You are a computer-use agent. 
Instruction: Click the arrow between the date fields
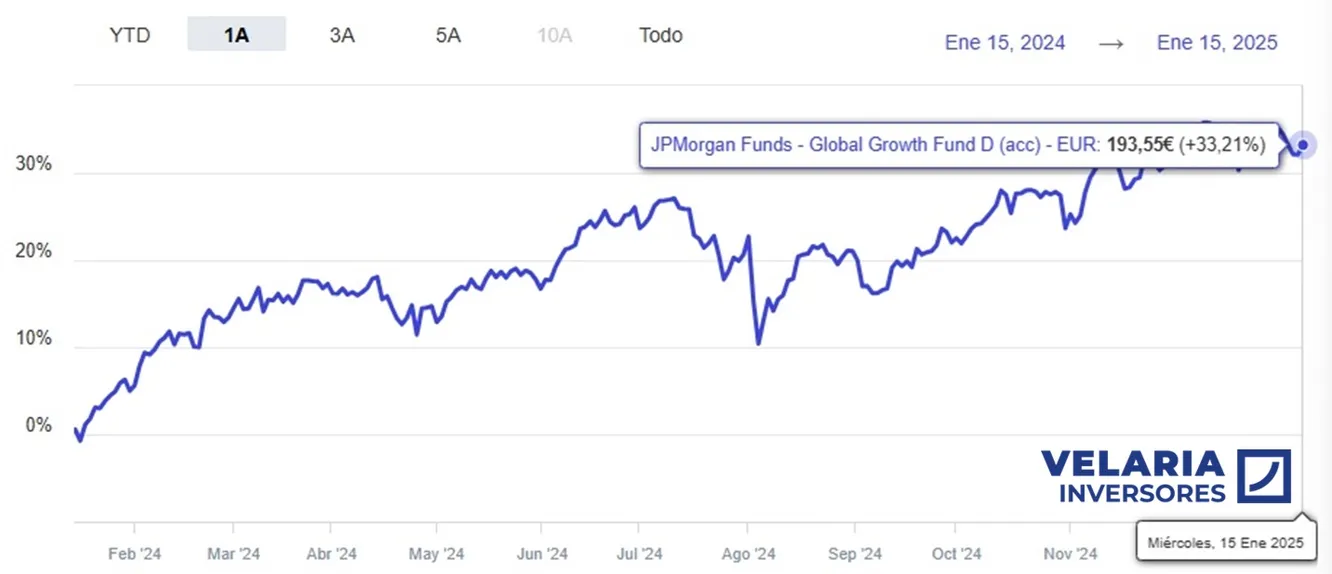tap(1111, 43)
